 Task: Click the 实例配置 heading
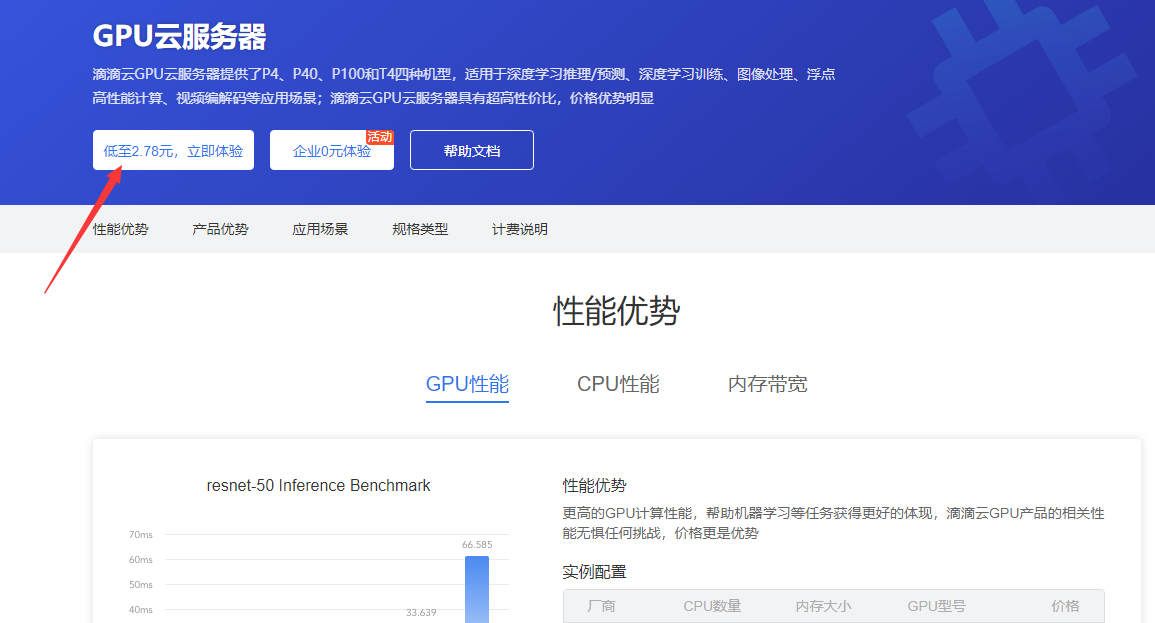pyautogui.click(x=594, y=571)
